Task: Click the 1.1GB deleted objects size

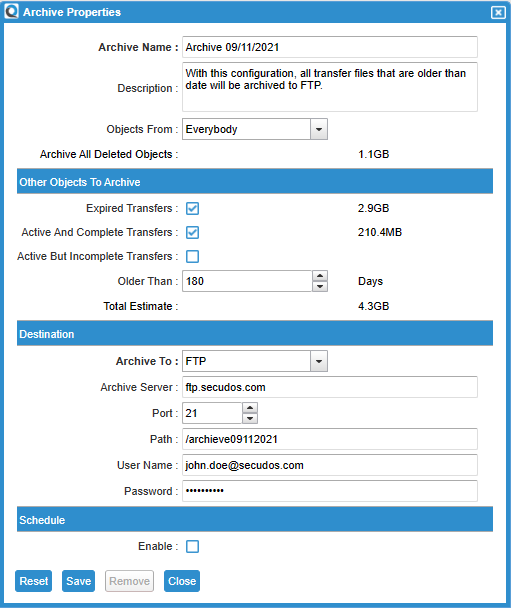Action: (373, 154)
